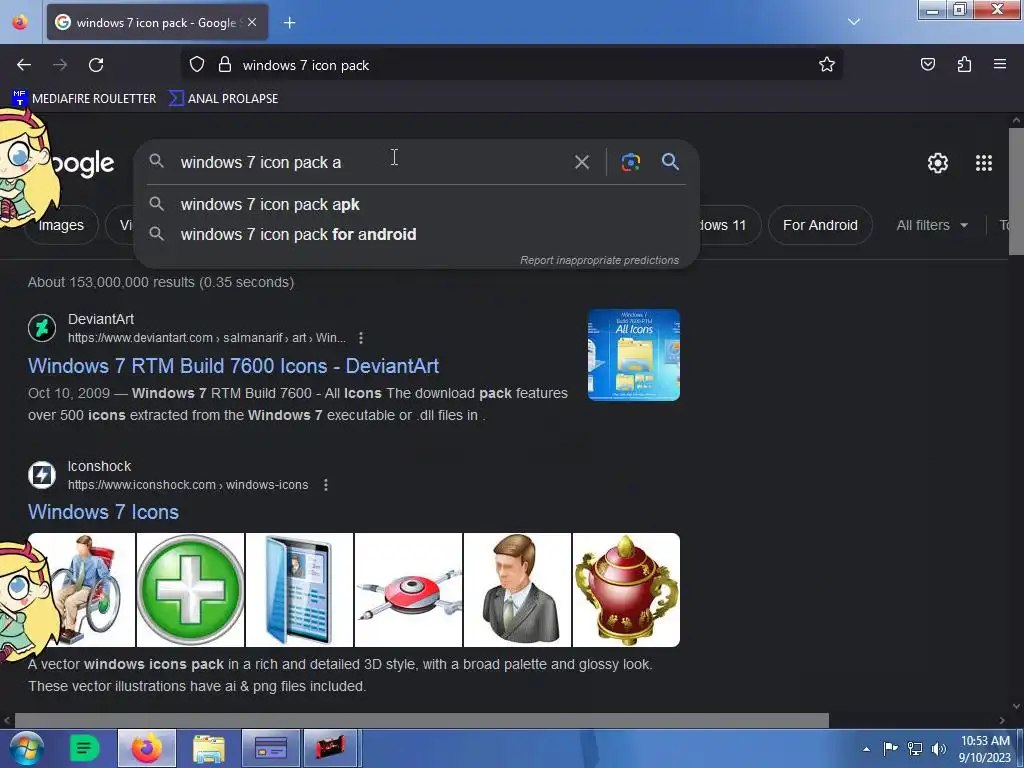
Task: Submit search with the magnifier button
Action: coord(670,161)
